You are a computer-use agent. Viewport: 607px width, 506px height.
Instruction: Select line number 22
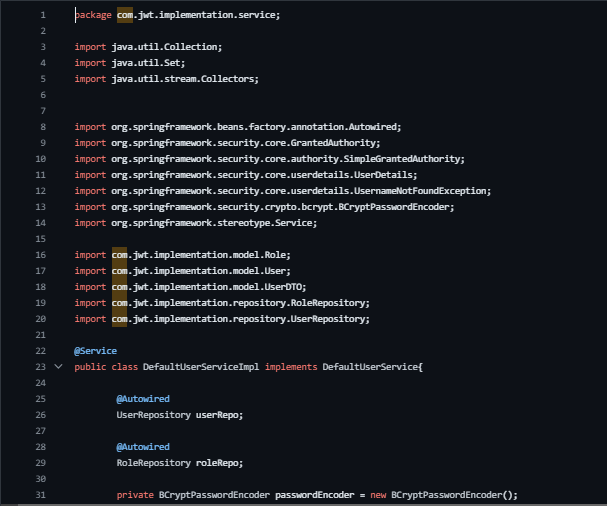pos(41,351)
